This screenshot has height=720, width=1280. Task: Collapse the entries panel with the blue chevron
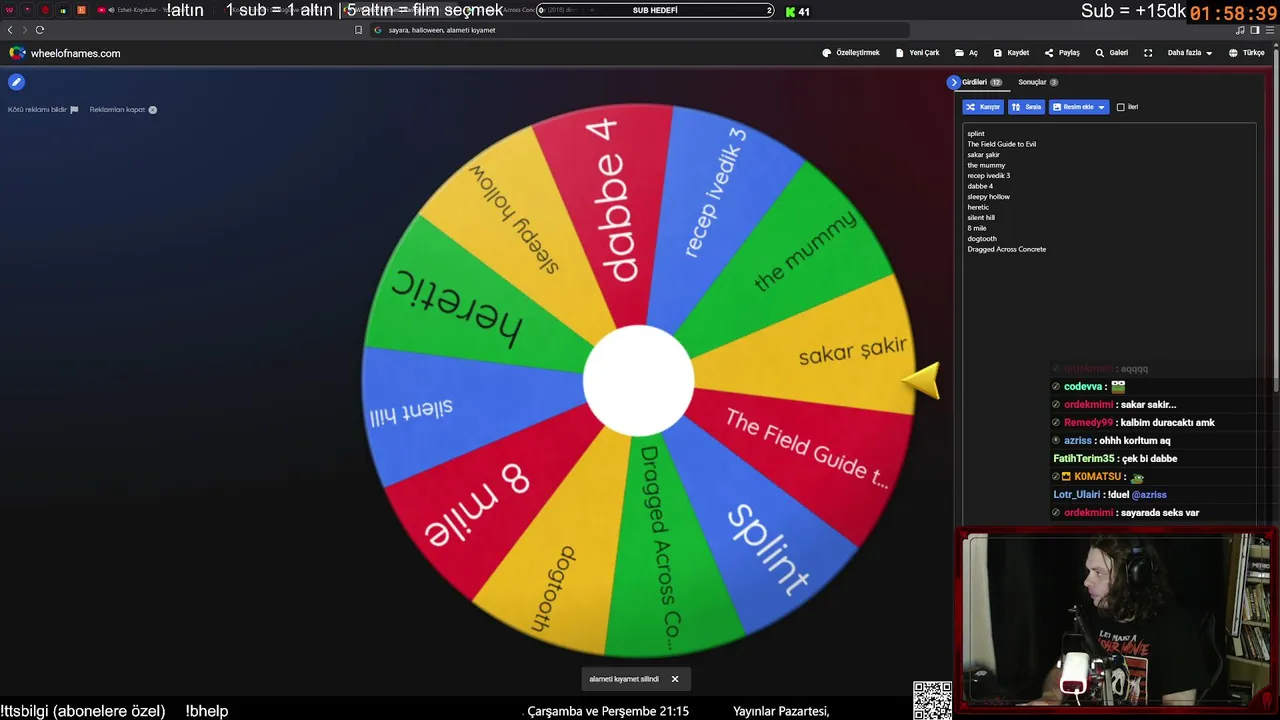click(954, 82)
